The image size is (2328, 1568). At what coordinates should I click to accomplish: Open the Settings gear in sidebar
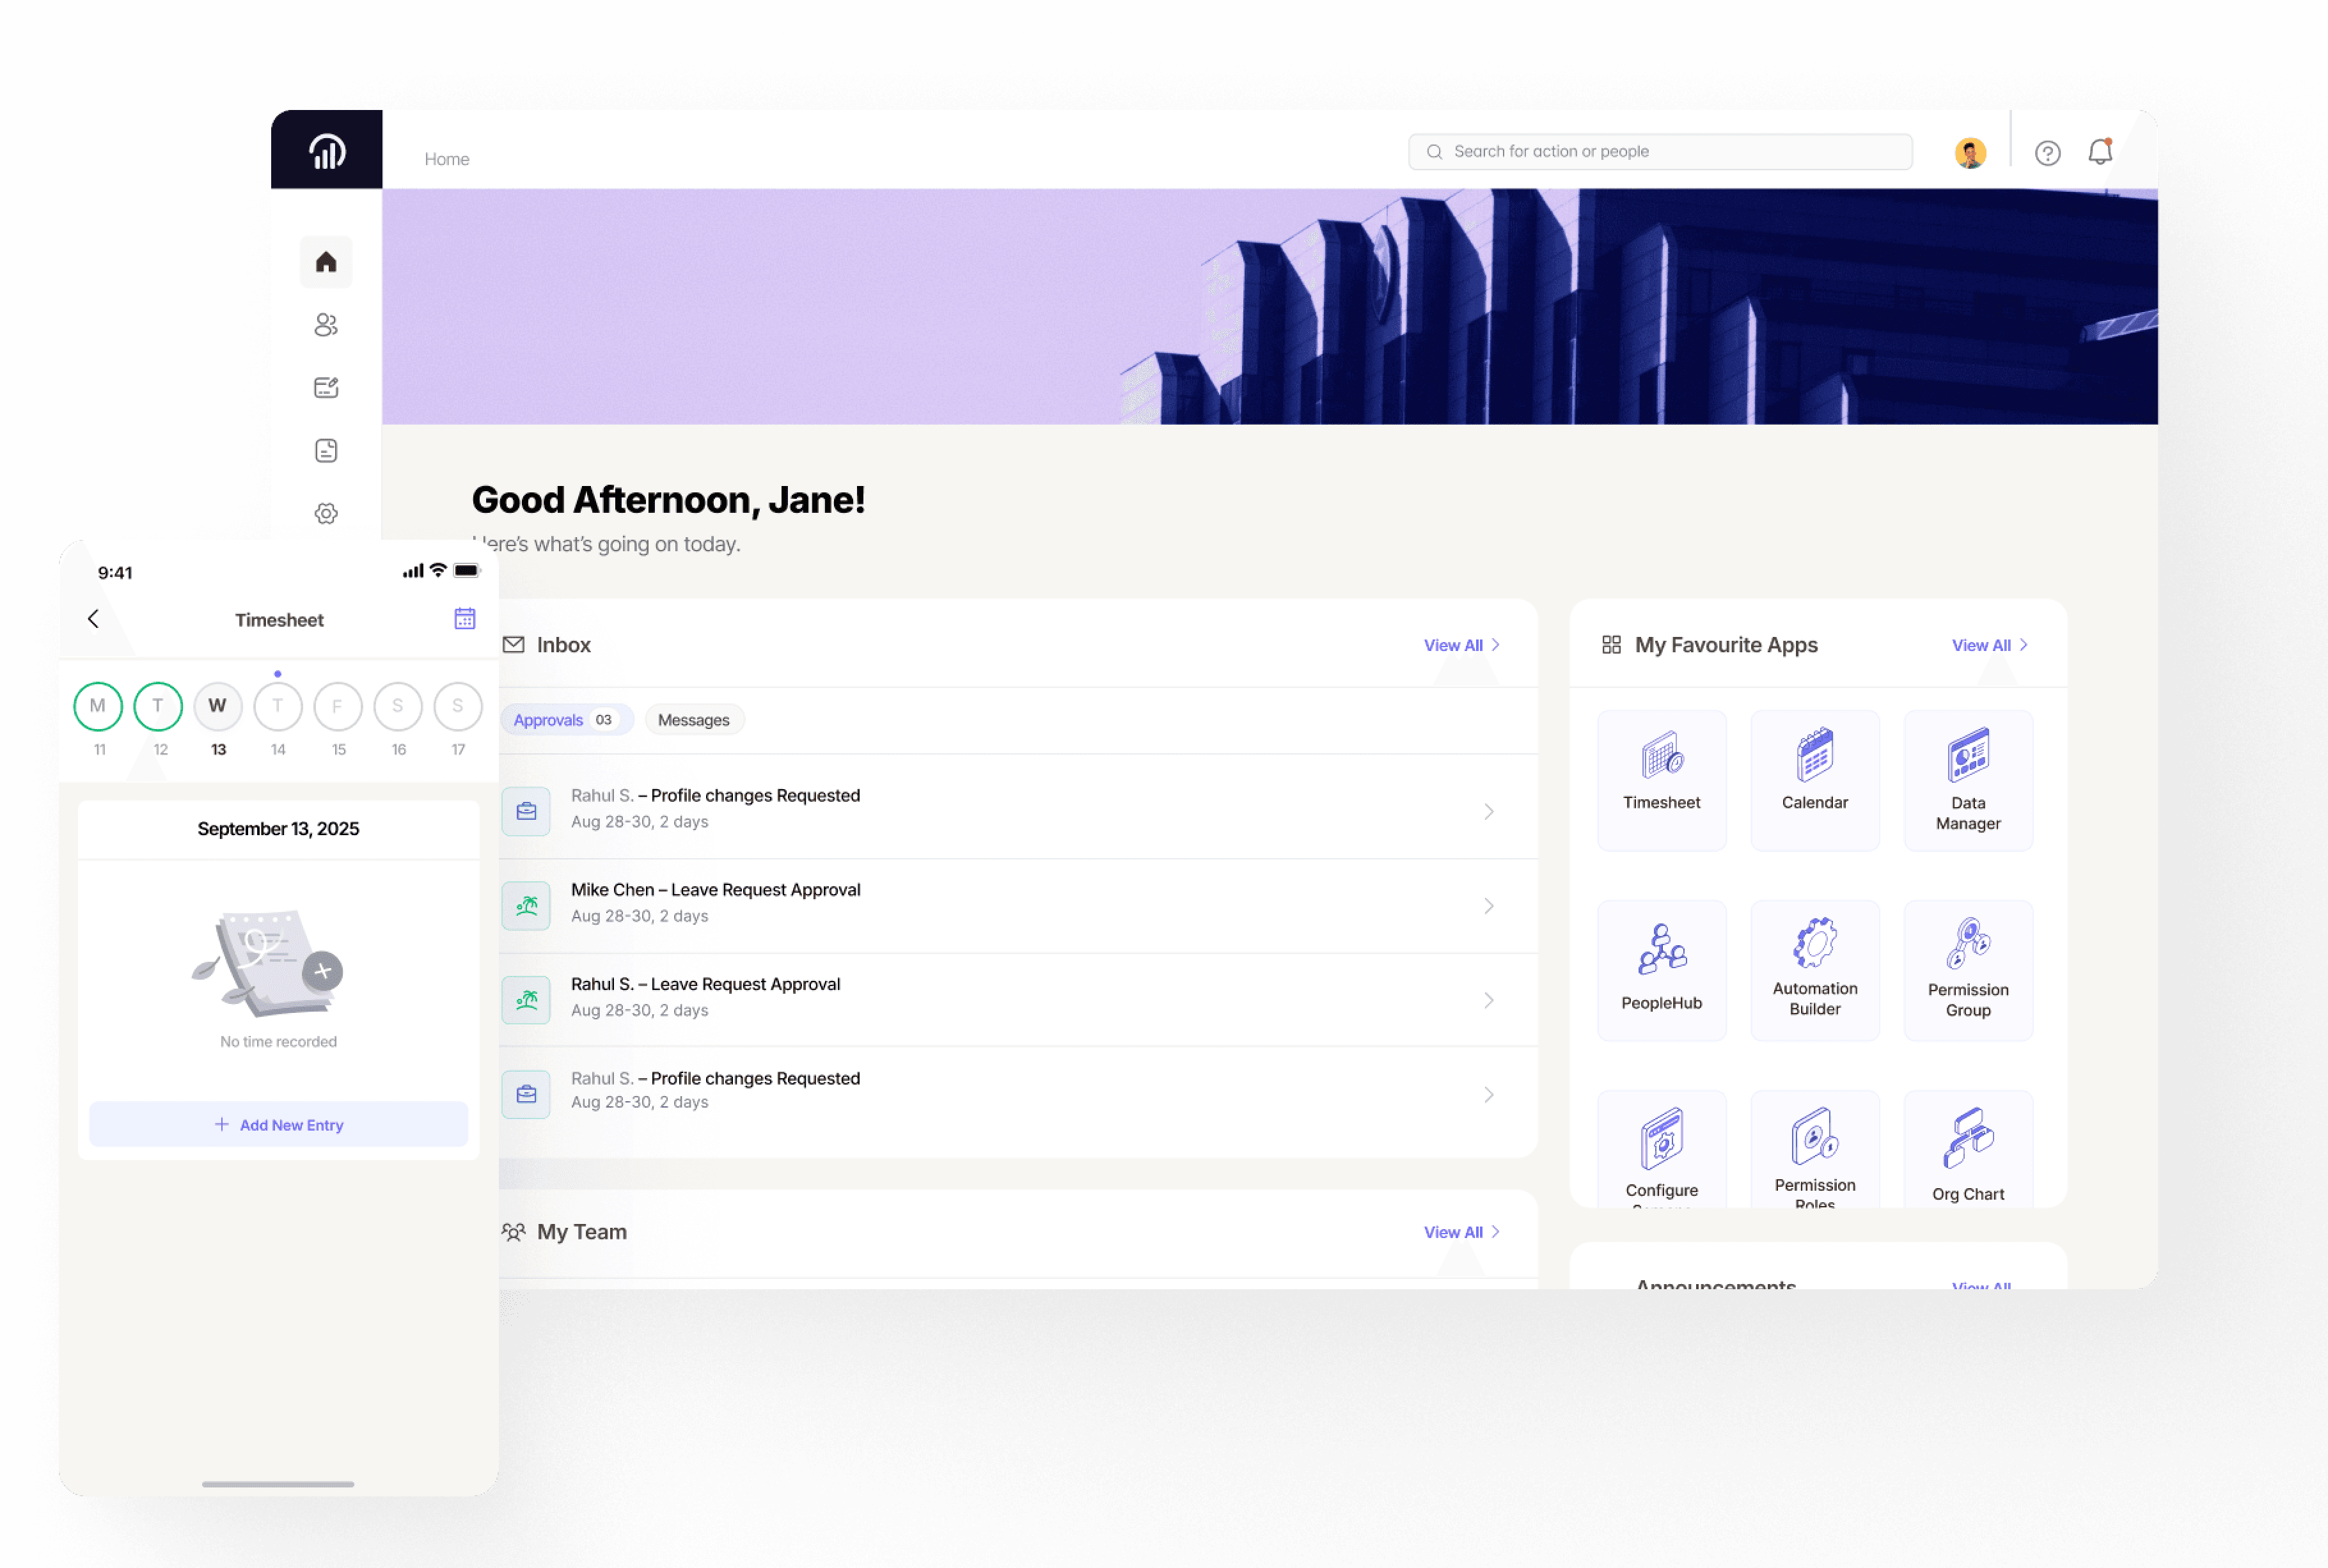(326, 513)
